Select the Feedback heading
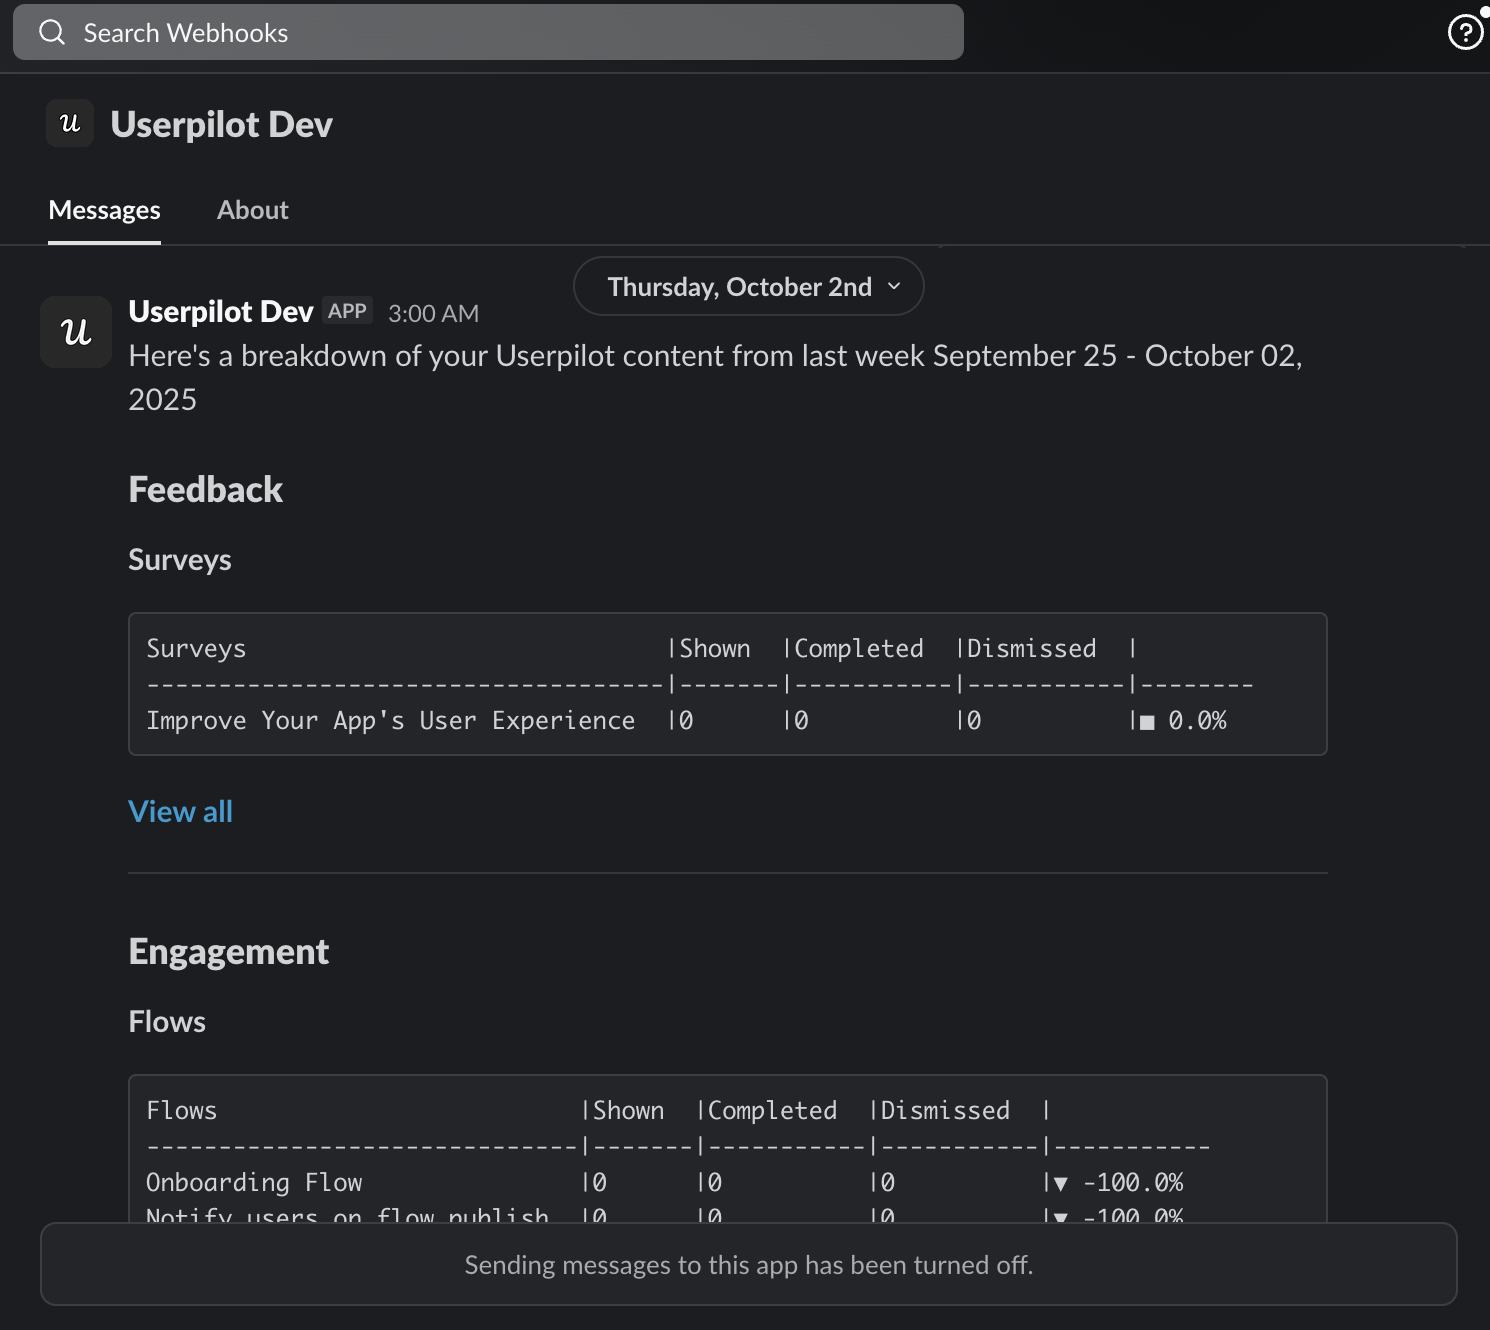 coord(206,490)
